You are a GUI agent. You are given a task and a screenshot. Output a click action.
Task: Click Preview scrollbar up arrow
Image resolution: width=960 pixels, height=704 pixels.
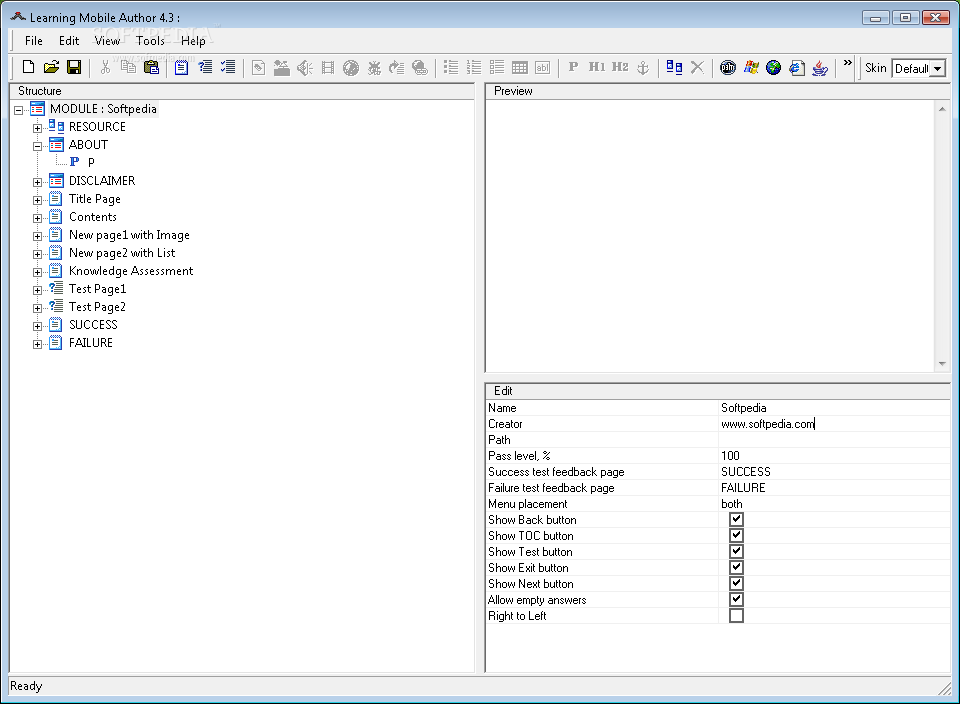(942, 109)
